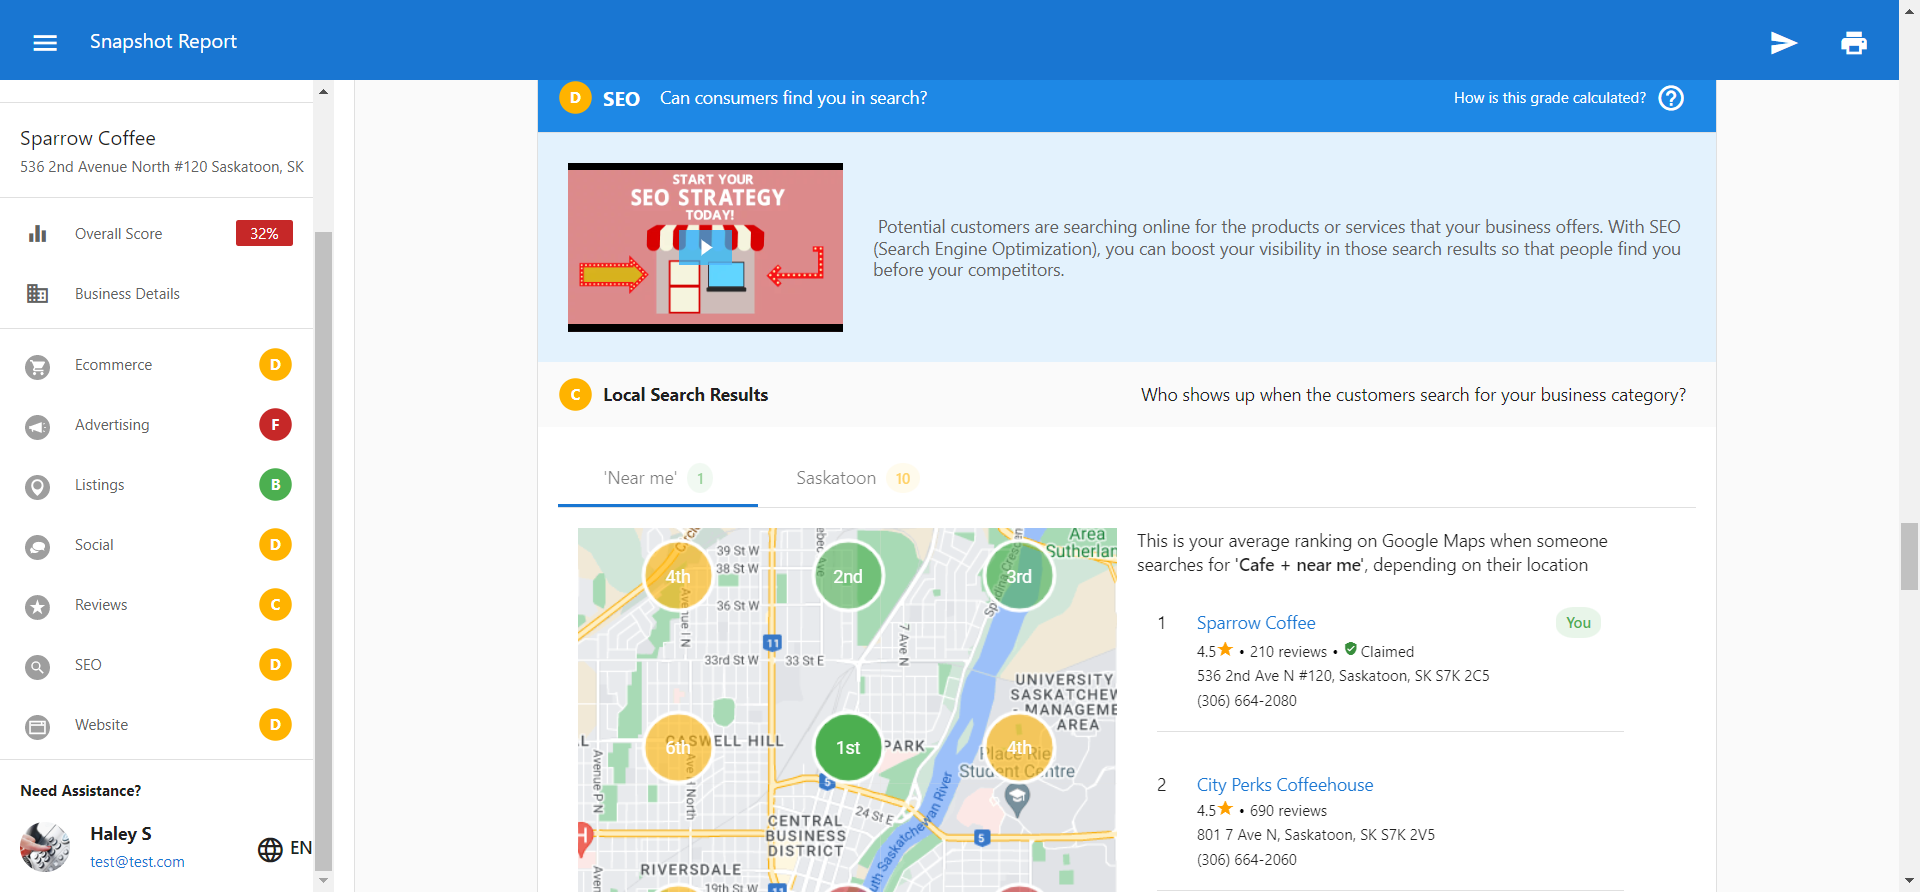Click the 32% overall score badge
Image resolution: width=1920 pixels, height=893 pixels.
264,233
